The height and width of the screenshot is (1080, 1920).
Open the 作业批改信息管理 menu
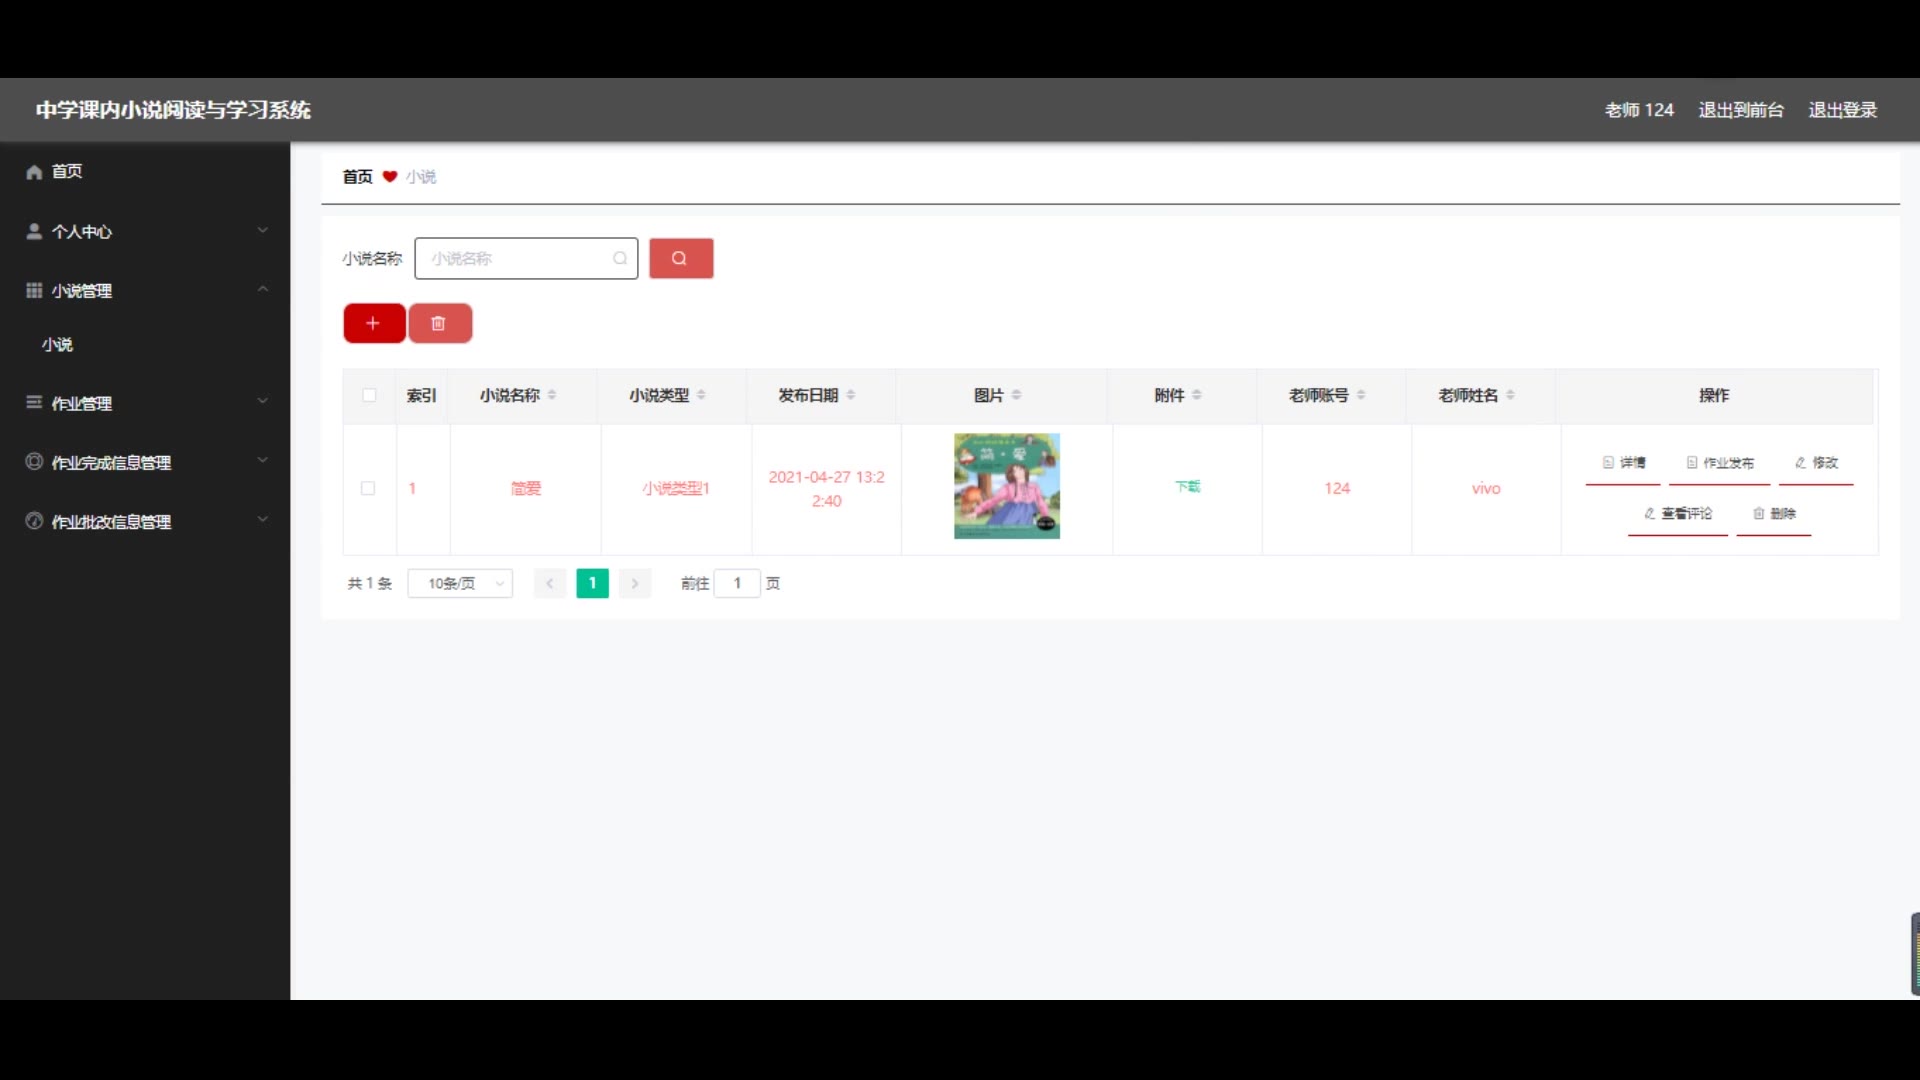pyautogui.click(x=145, y=521)
